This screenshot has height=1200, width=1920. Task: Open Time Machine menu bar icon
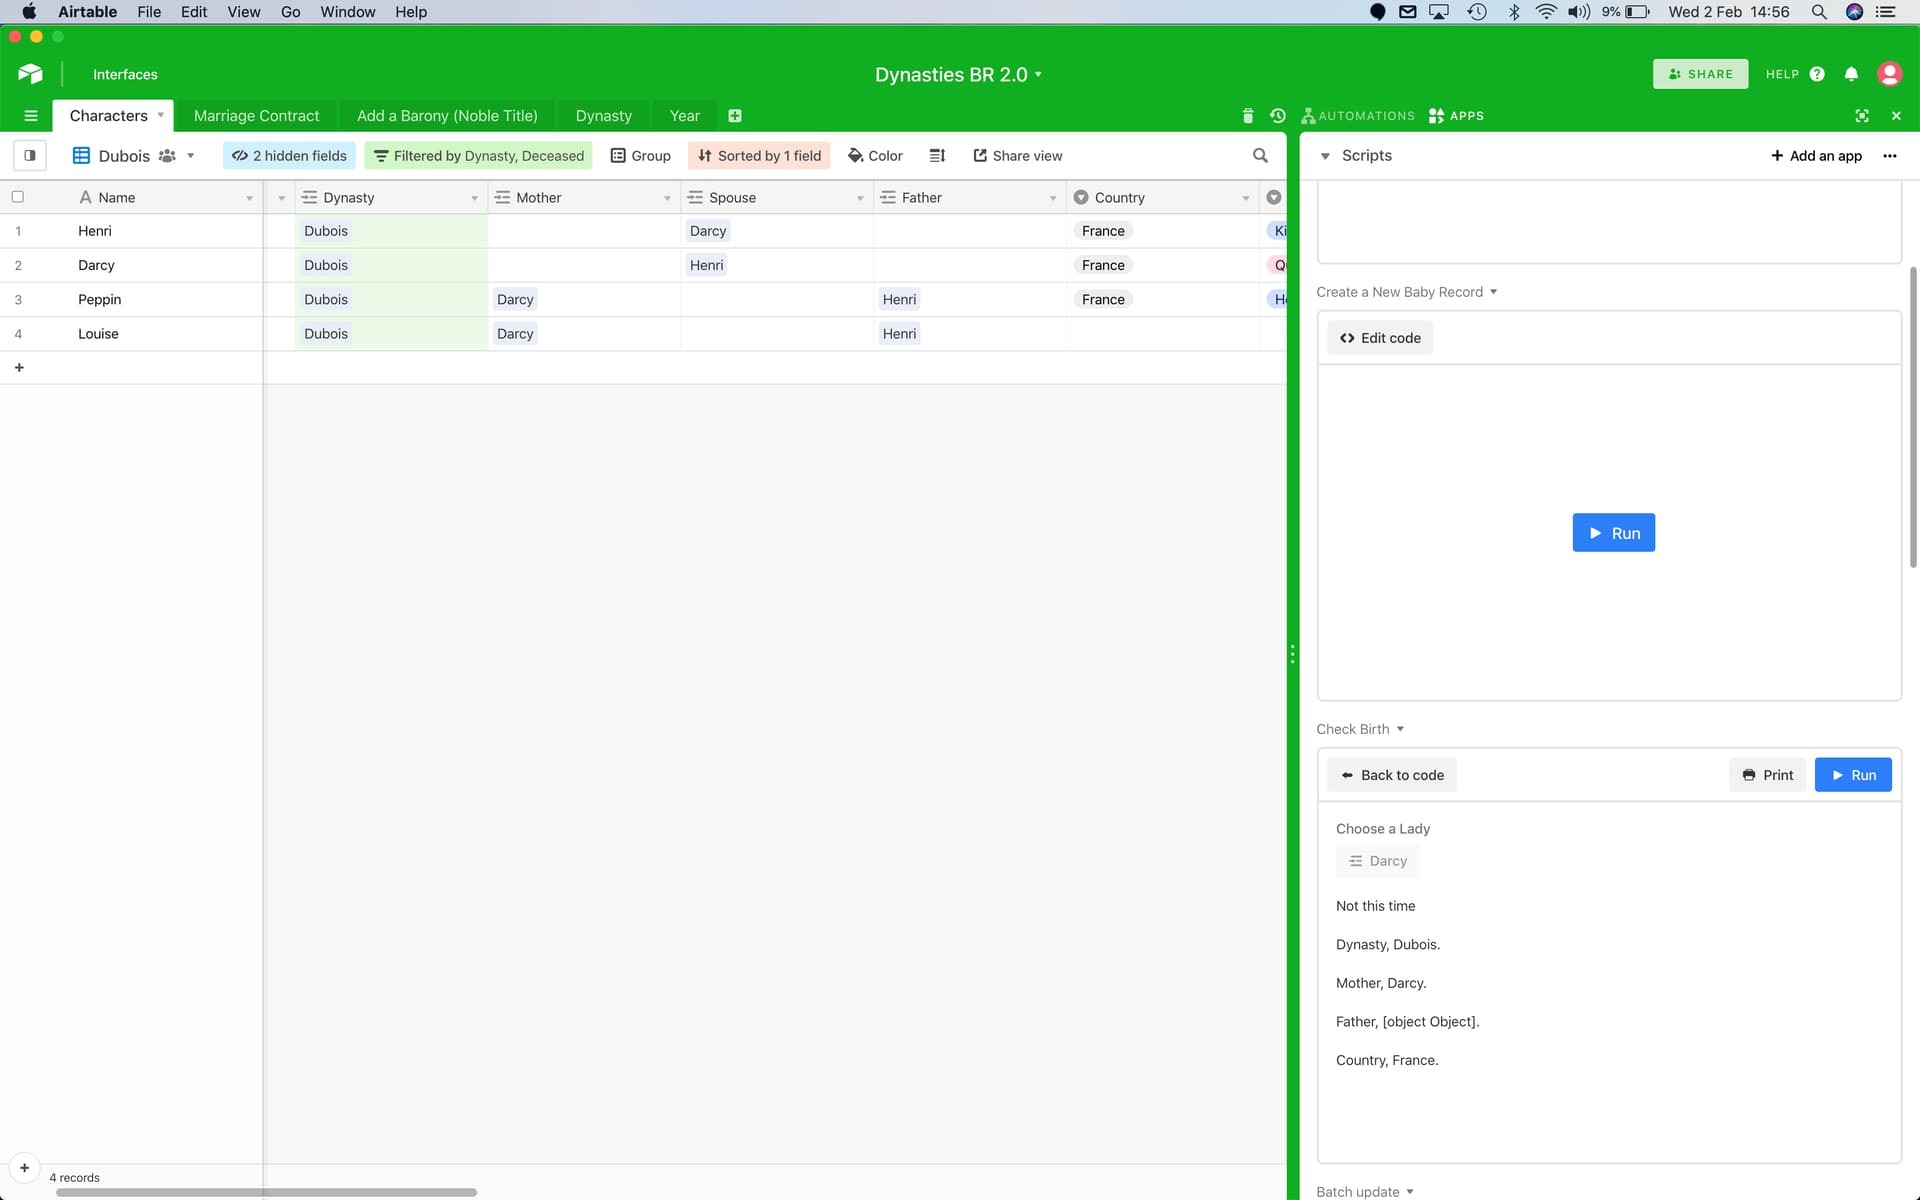tap(1477, 12)
